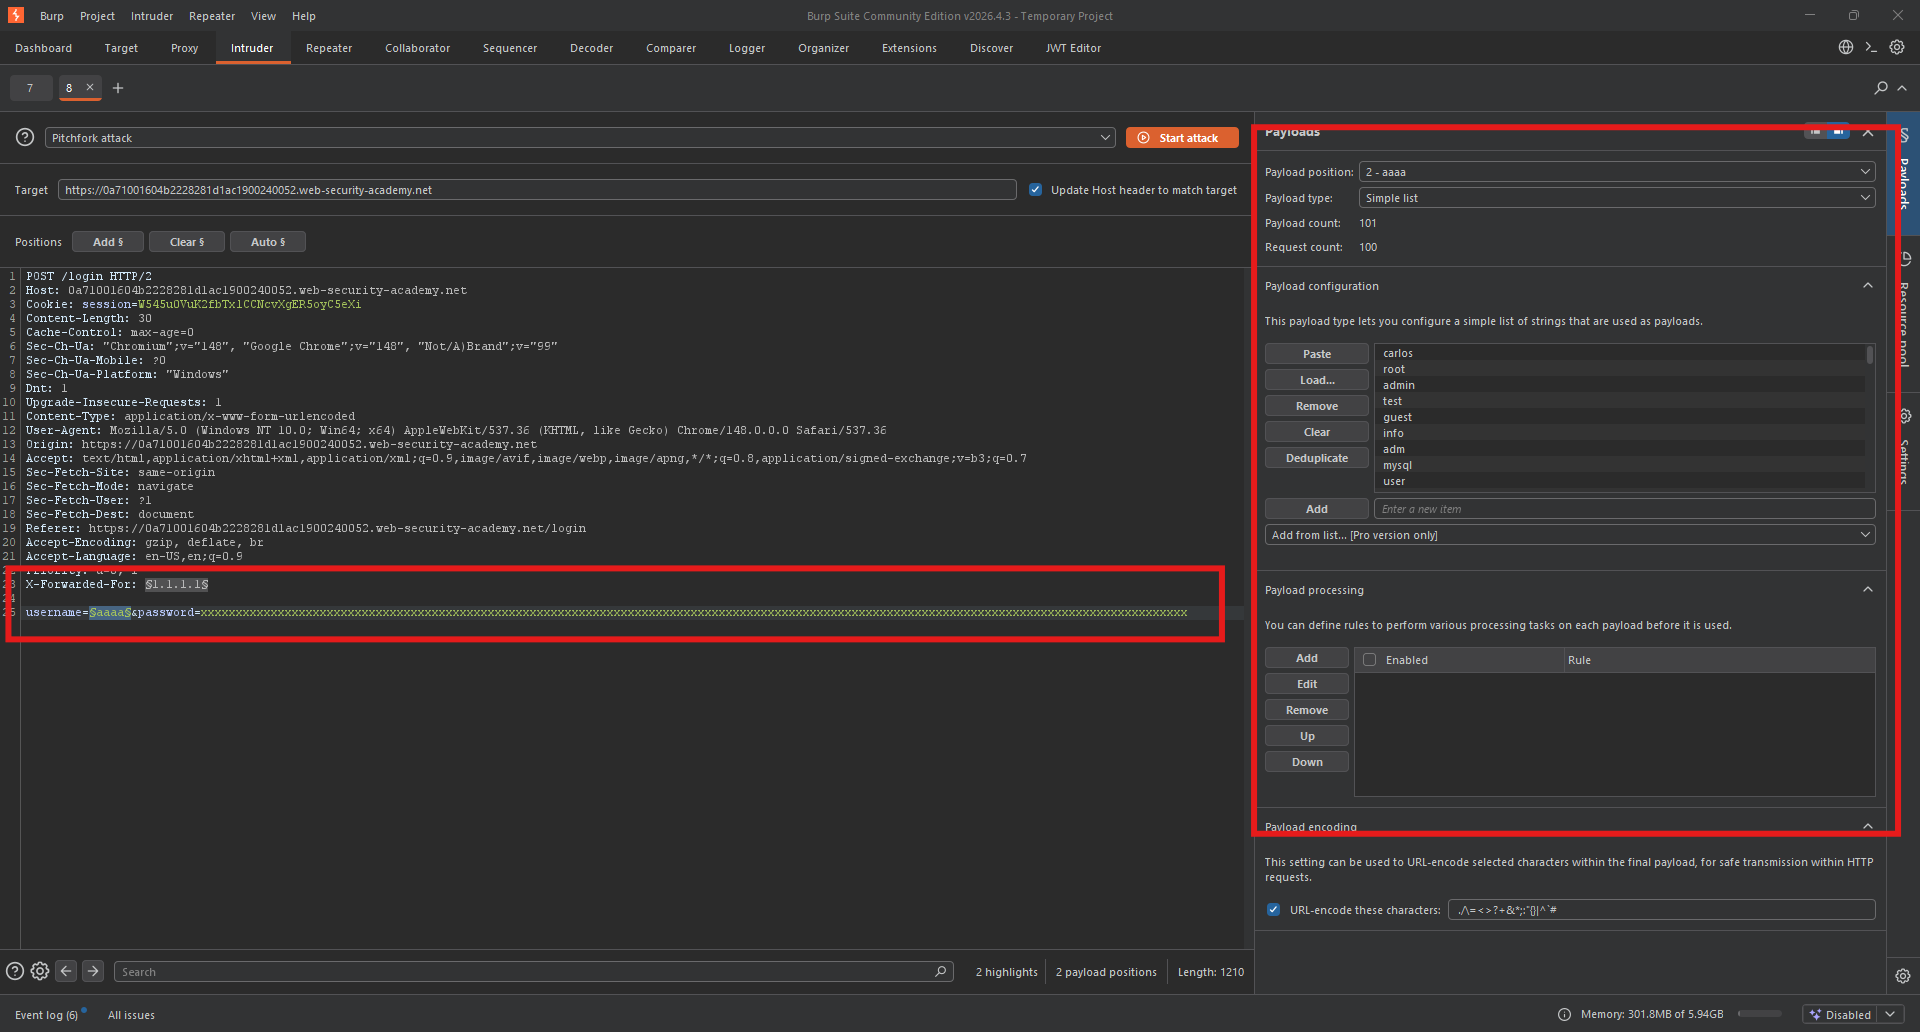Switch Payloads panel to right layout icon
Viewport: 1920px width, 1032px height.
(1838, 132)
